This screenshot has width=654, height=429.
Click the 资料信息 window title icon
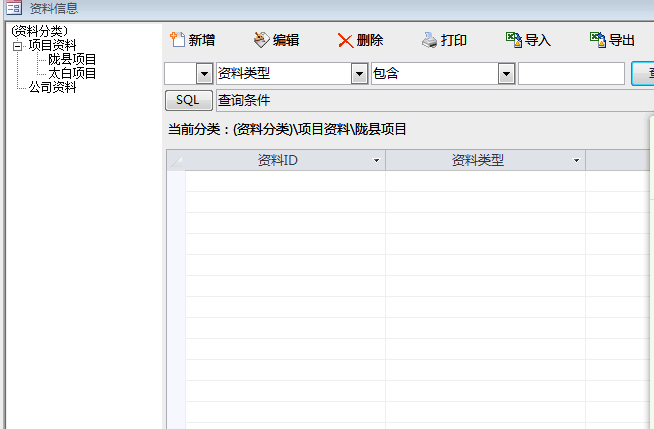coord(14,9)
